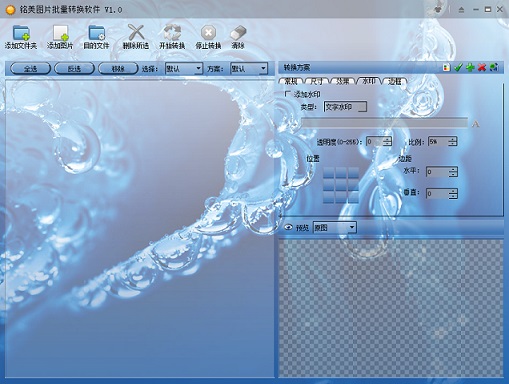Select center cell of watermark position grid

tap(341, 185)
